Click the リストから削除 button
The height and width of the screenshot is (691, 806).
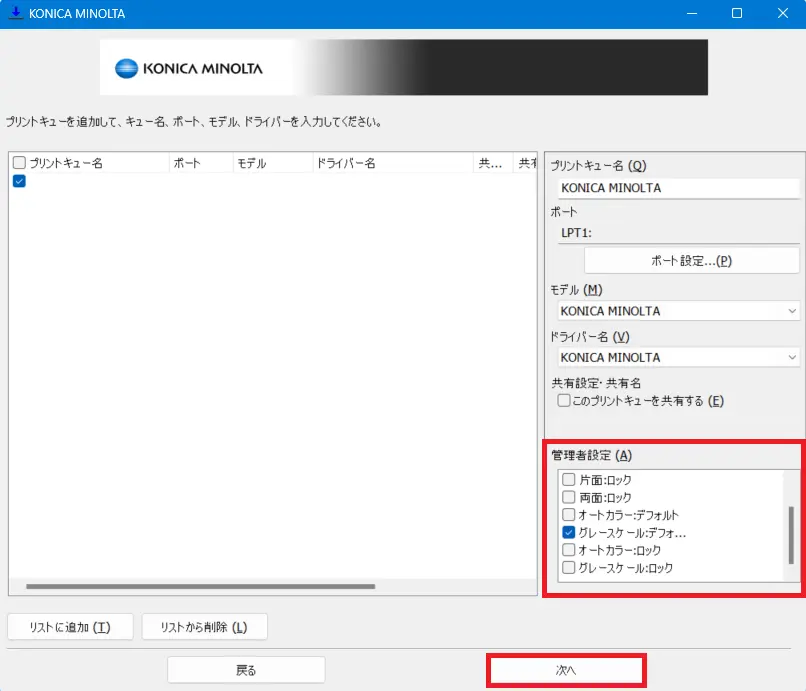205,628
